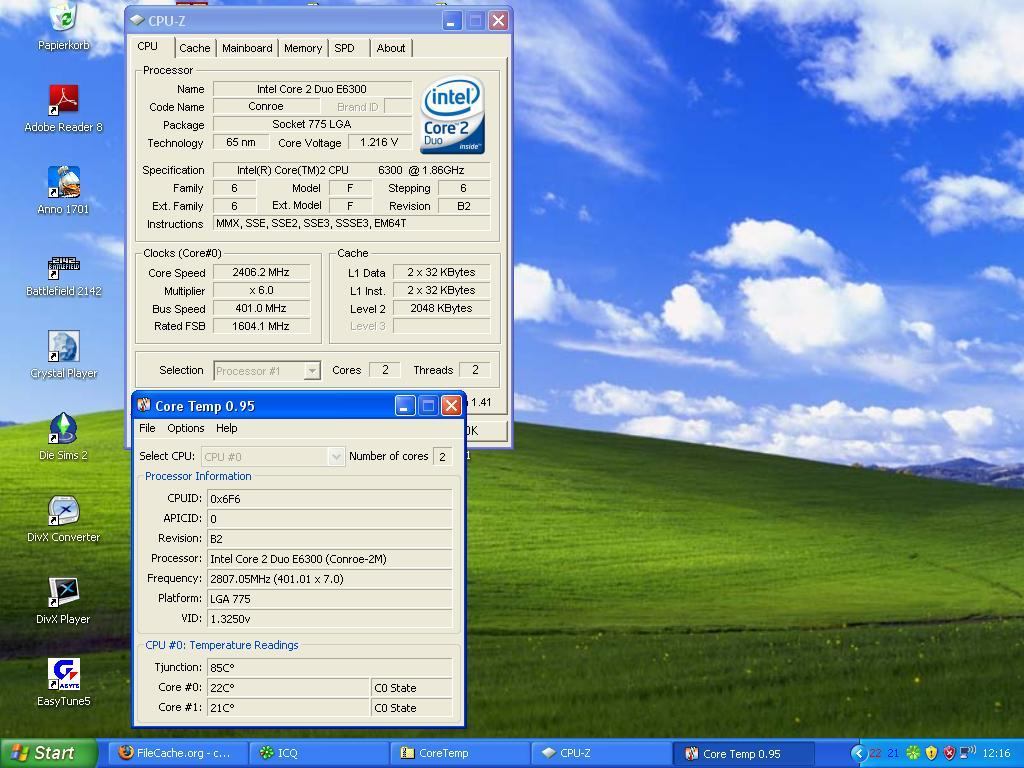Click the Frequency 2807.05MHz field

330,579
